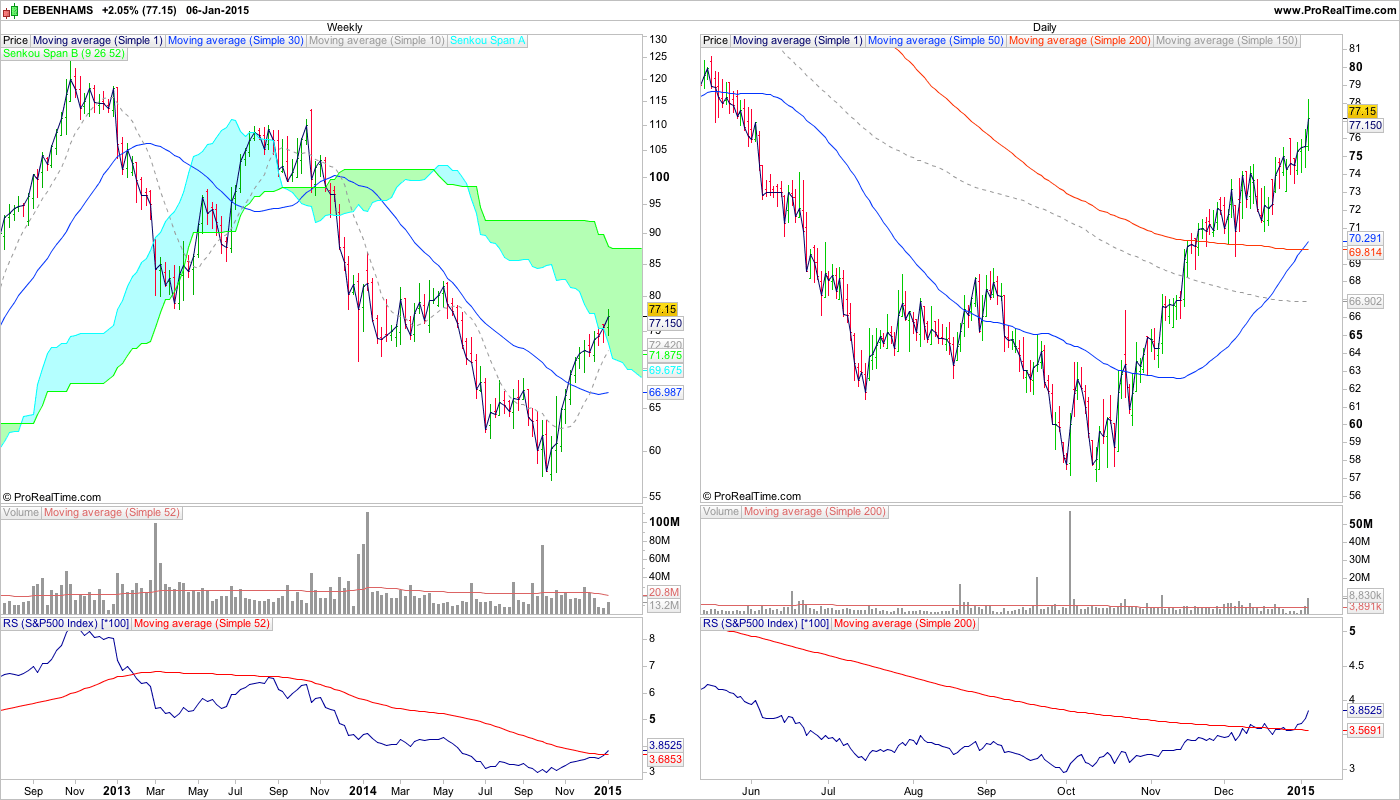This screenshot has height=800, width=1400.
Task: Click the Senkou Span A legend label
Action: tap(489, 41)
